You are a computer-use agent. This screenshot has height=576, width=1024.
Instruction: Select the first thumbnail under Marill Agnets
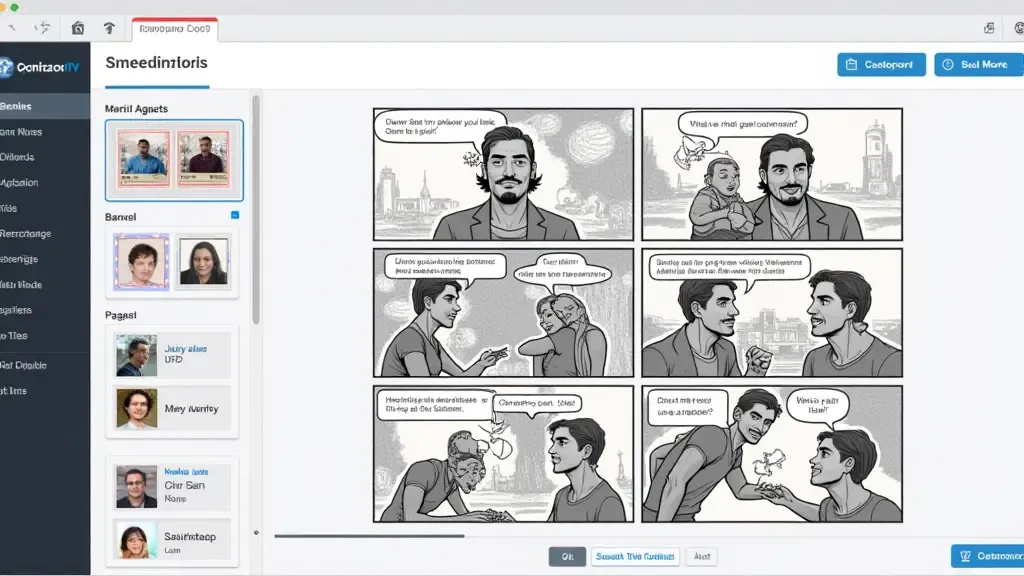[x=145, y=160]
